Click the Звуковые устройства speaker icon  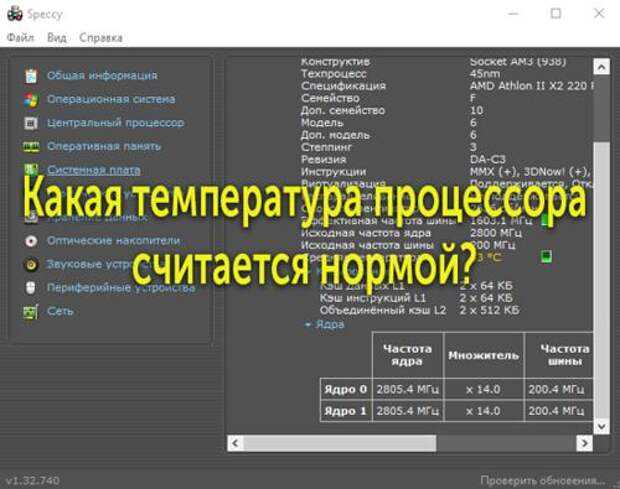(x=31, y=264)
